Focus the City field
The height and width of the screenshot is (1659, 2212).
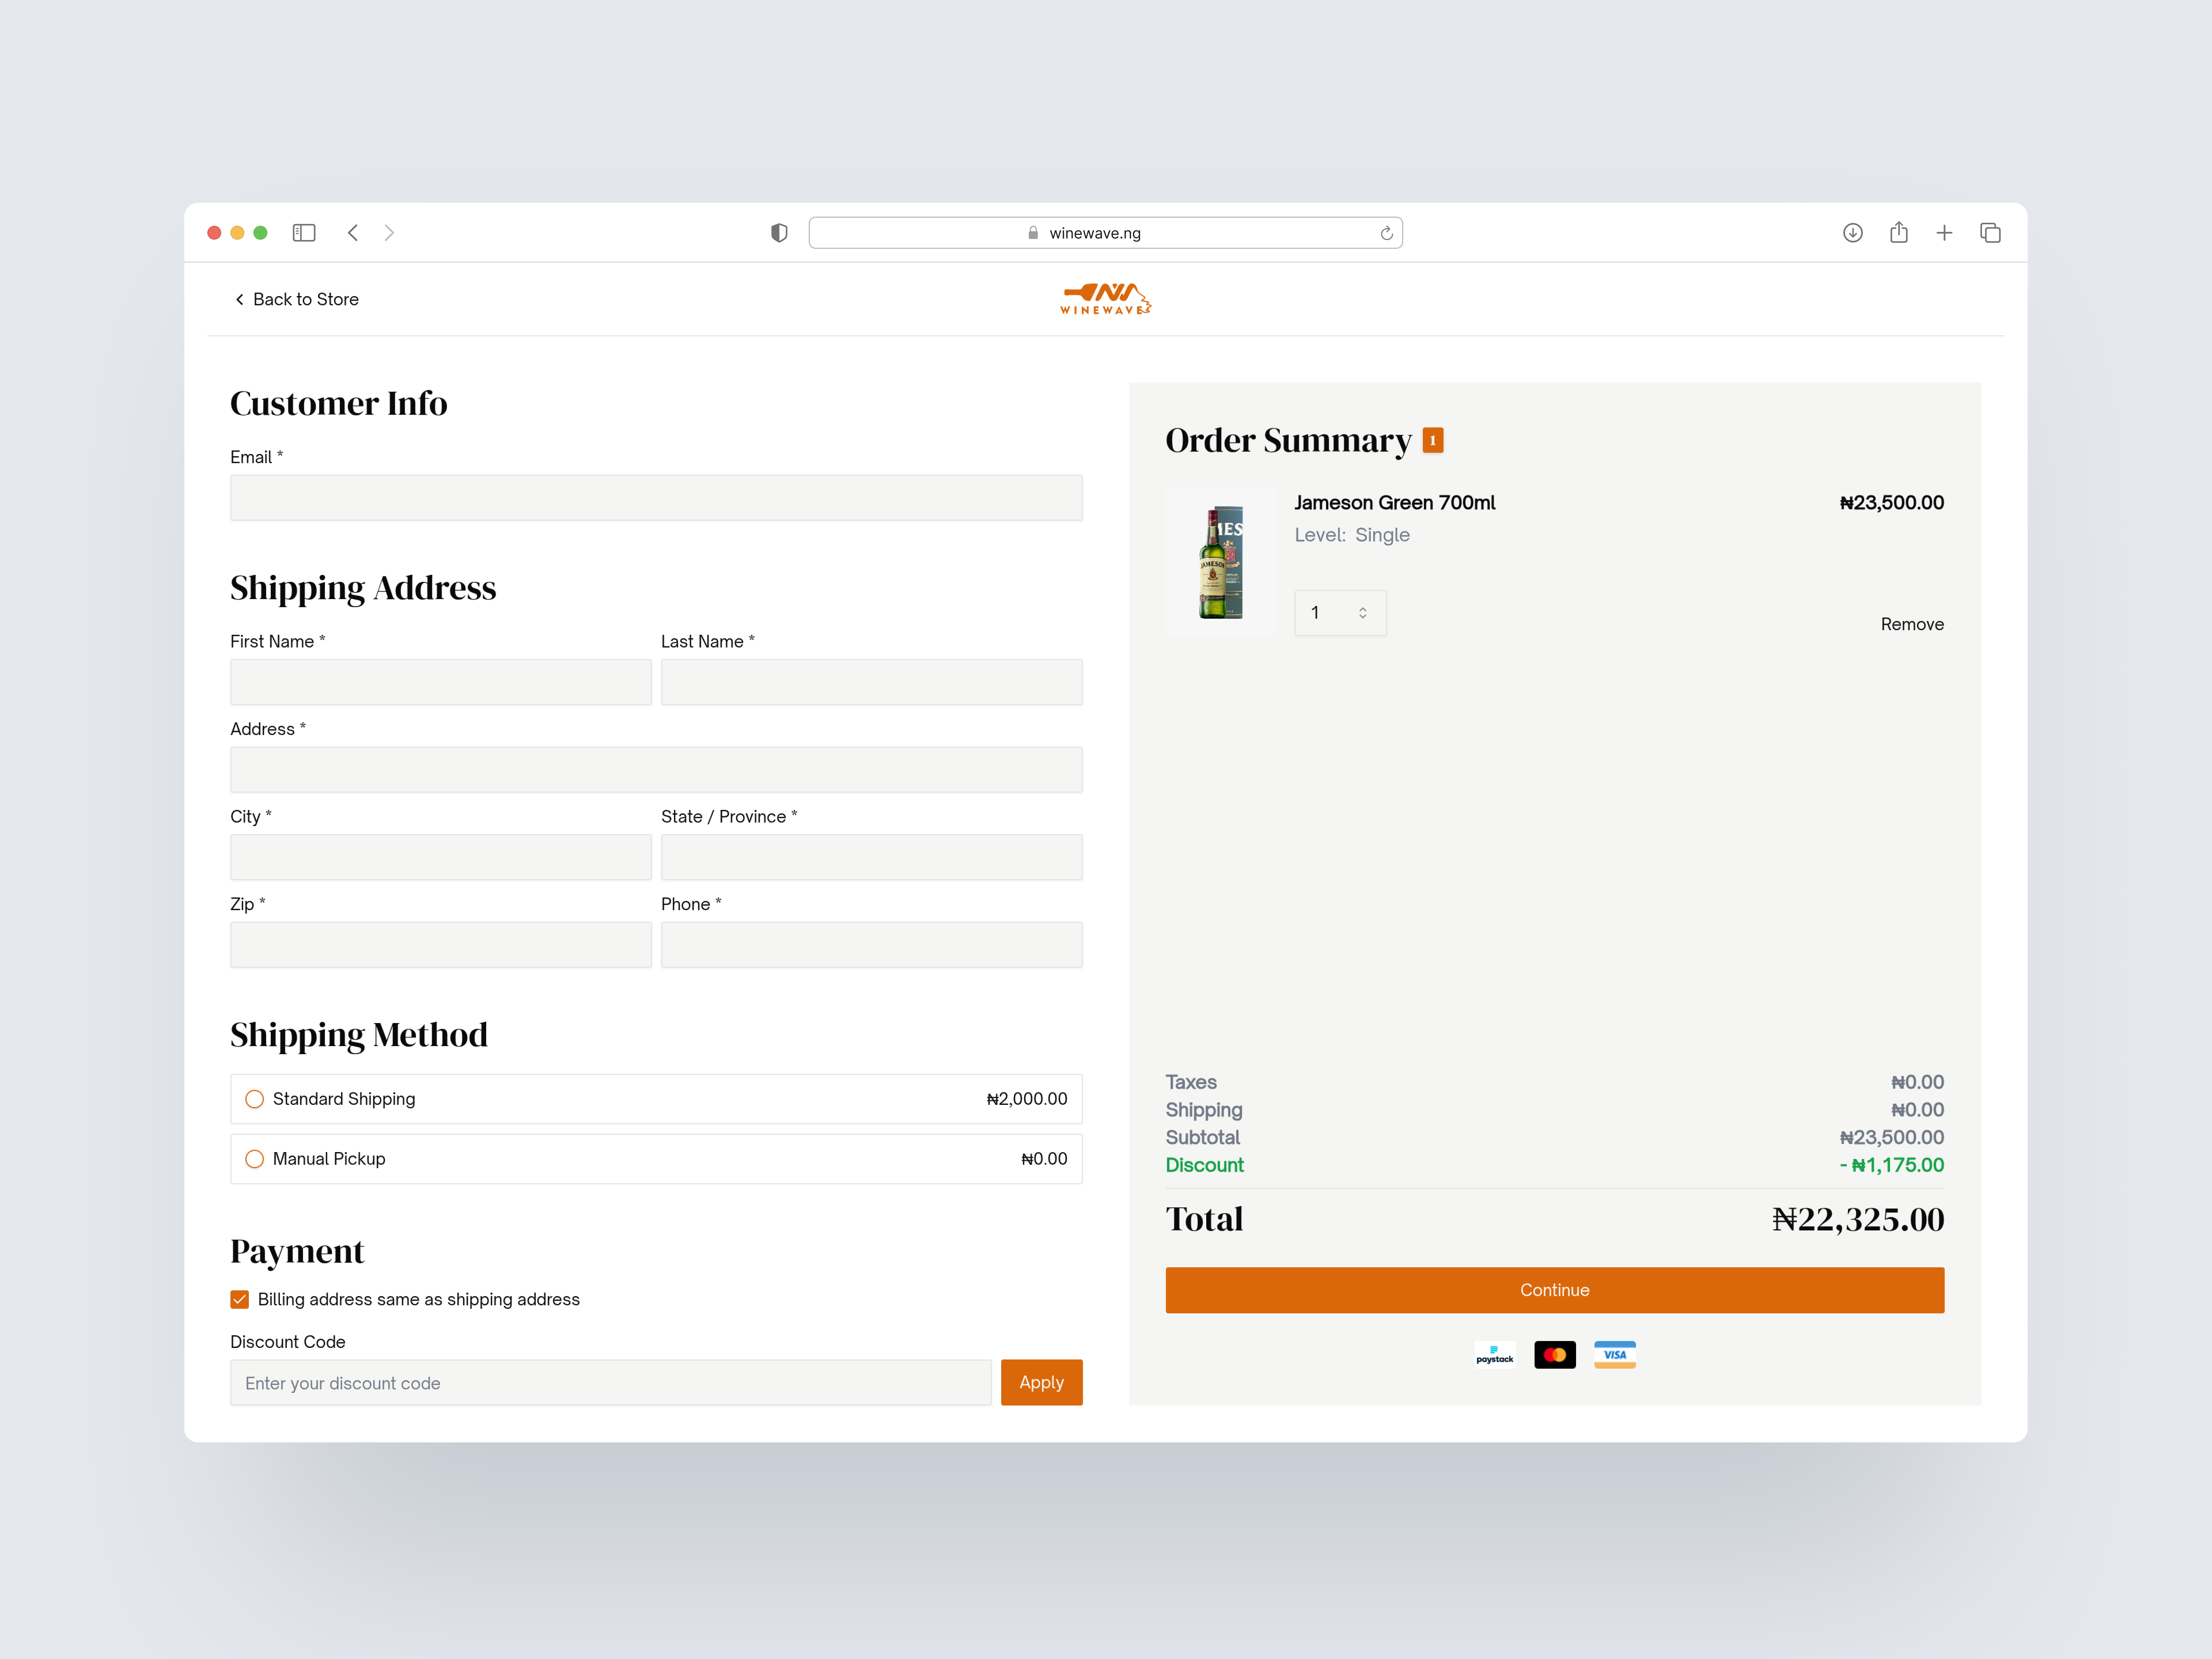[441, 857]
